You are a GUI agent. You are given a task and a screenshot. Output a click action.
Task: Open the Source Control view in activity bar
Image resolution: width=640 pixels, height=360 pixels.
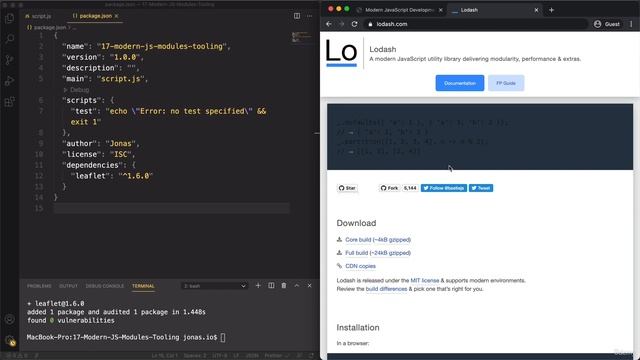coord(9,60)
